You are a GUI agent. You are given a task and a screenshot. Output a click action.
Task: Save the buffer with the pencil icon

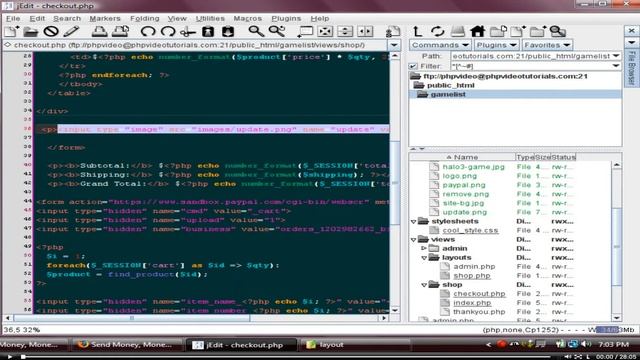coord(71,31)
